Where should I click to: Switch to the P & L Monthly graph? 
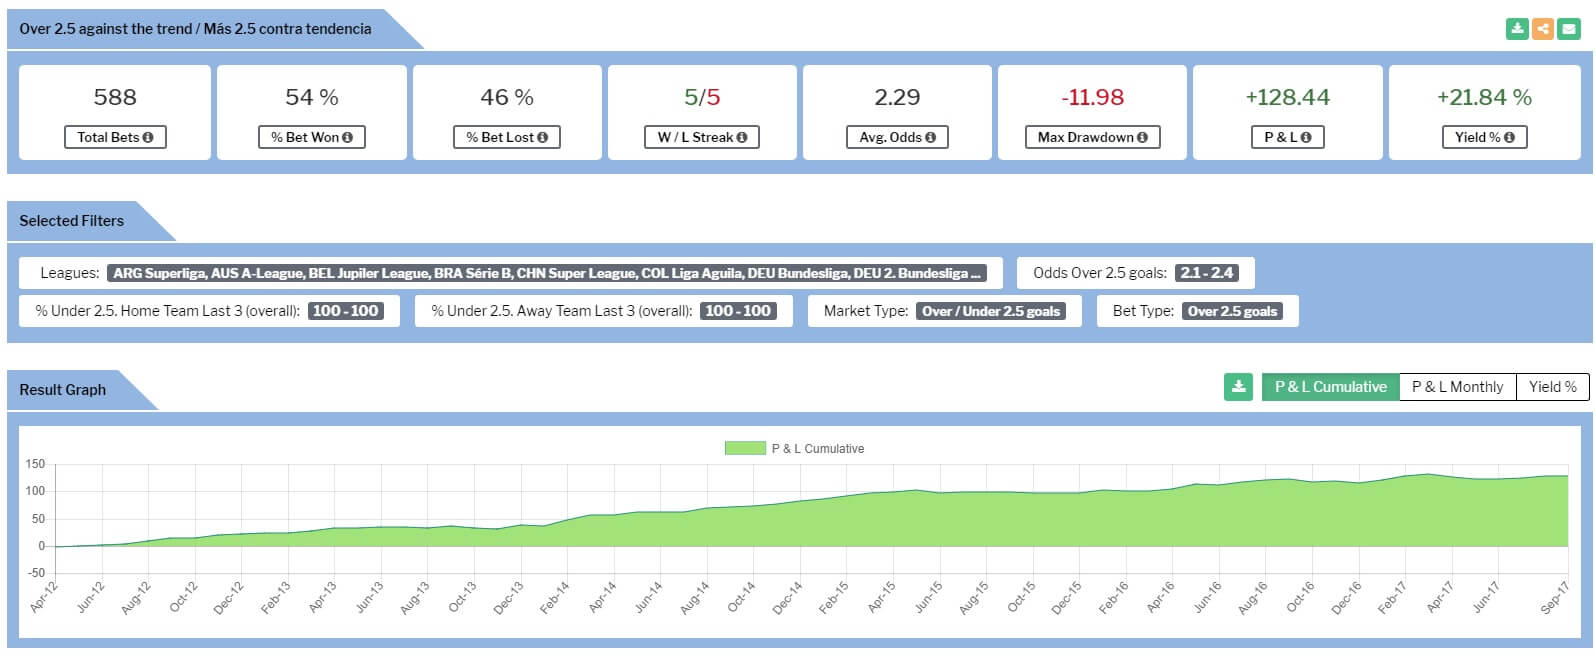click(1457, 387)
